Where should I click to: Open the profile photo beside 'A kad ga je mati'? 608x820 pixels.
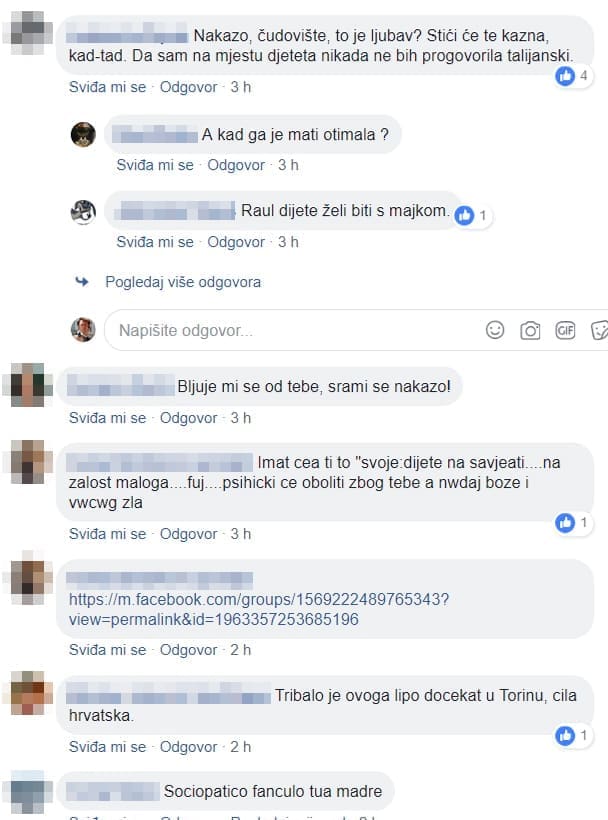[x=83, y=134]
